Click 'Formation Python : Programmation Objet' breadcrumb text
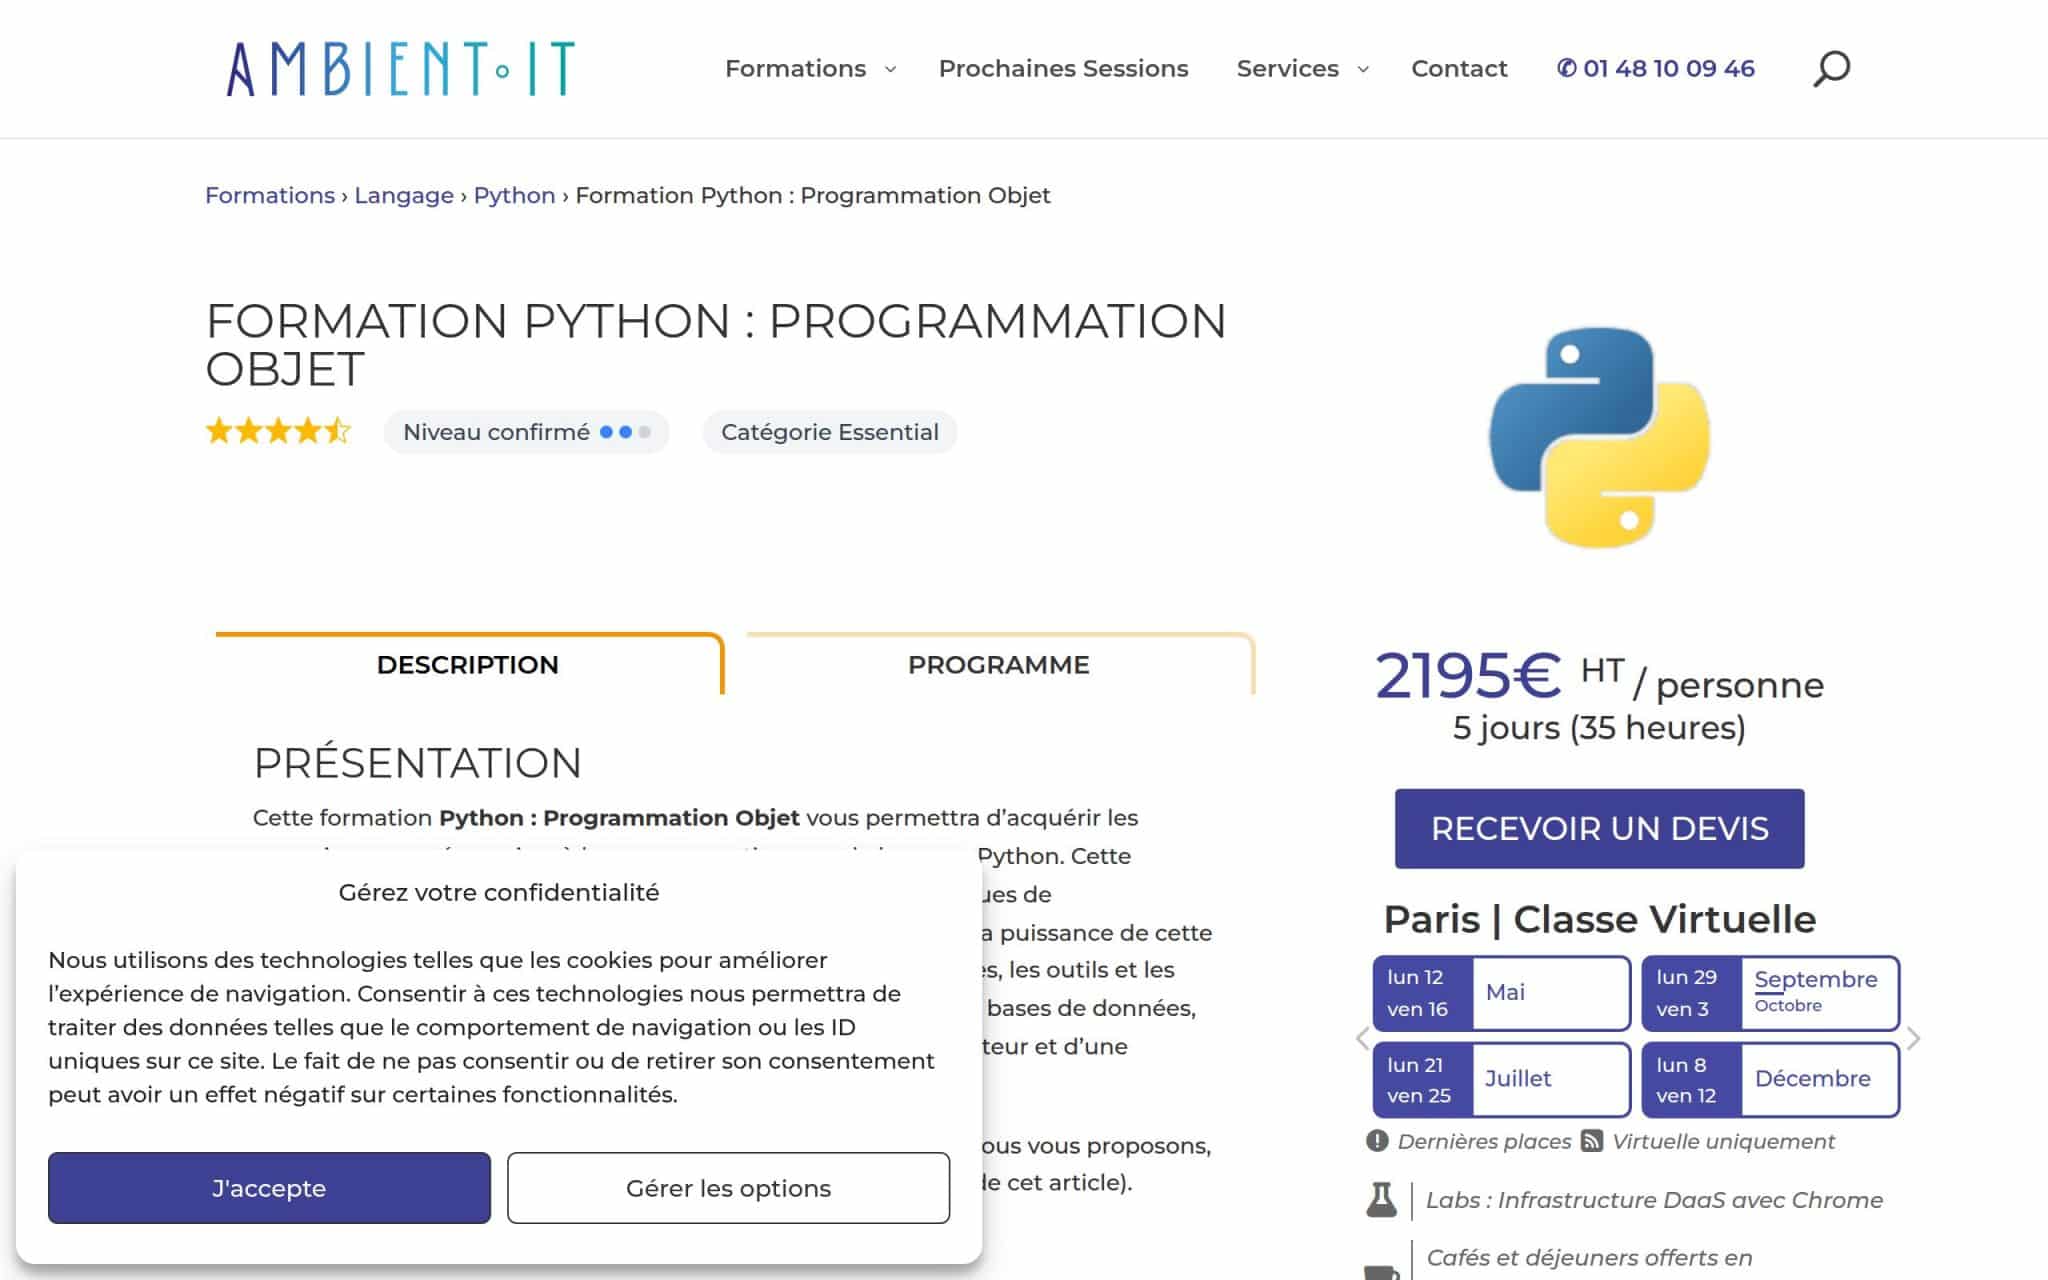Viewport: 2048px width, 1280px height. pyautogui.click(x=813, y=195)
